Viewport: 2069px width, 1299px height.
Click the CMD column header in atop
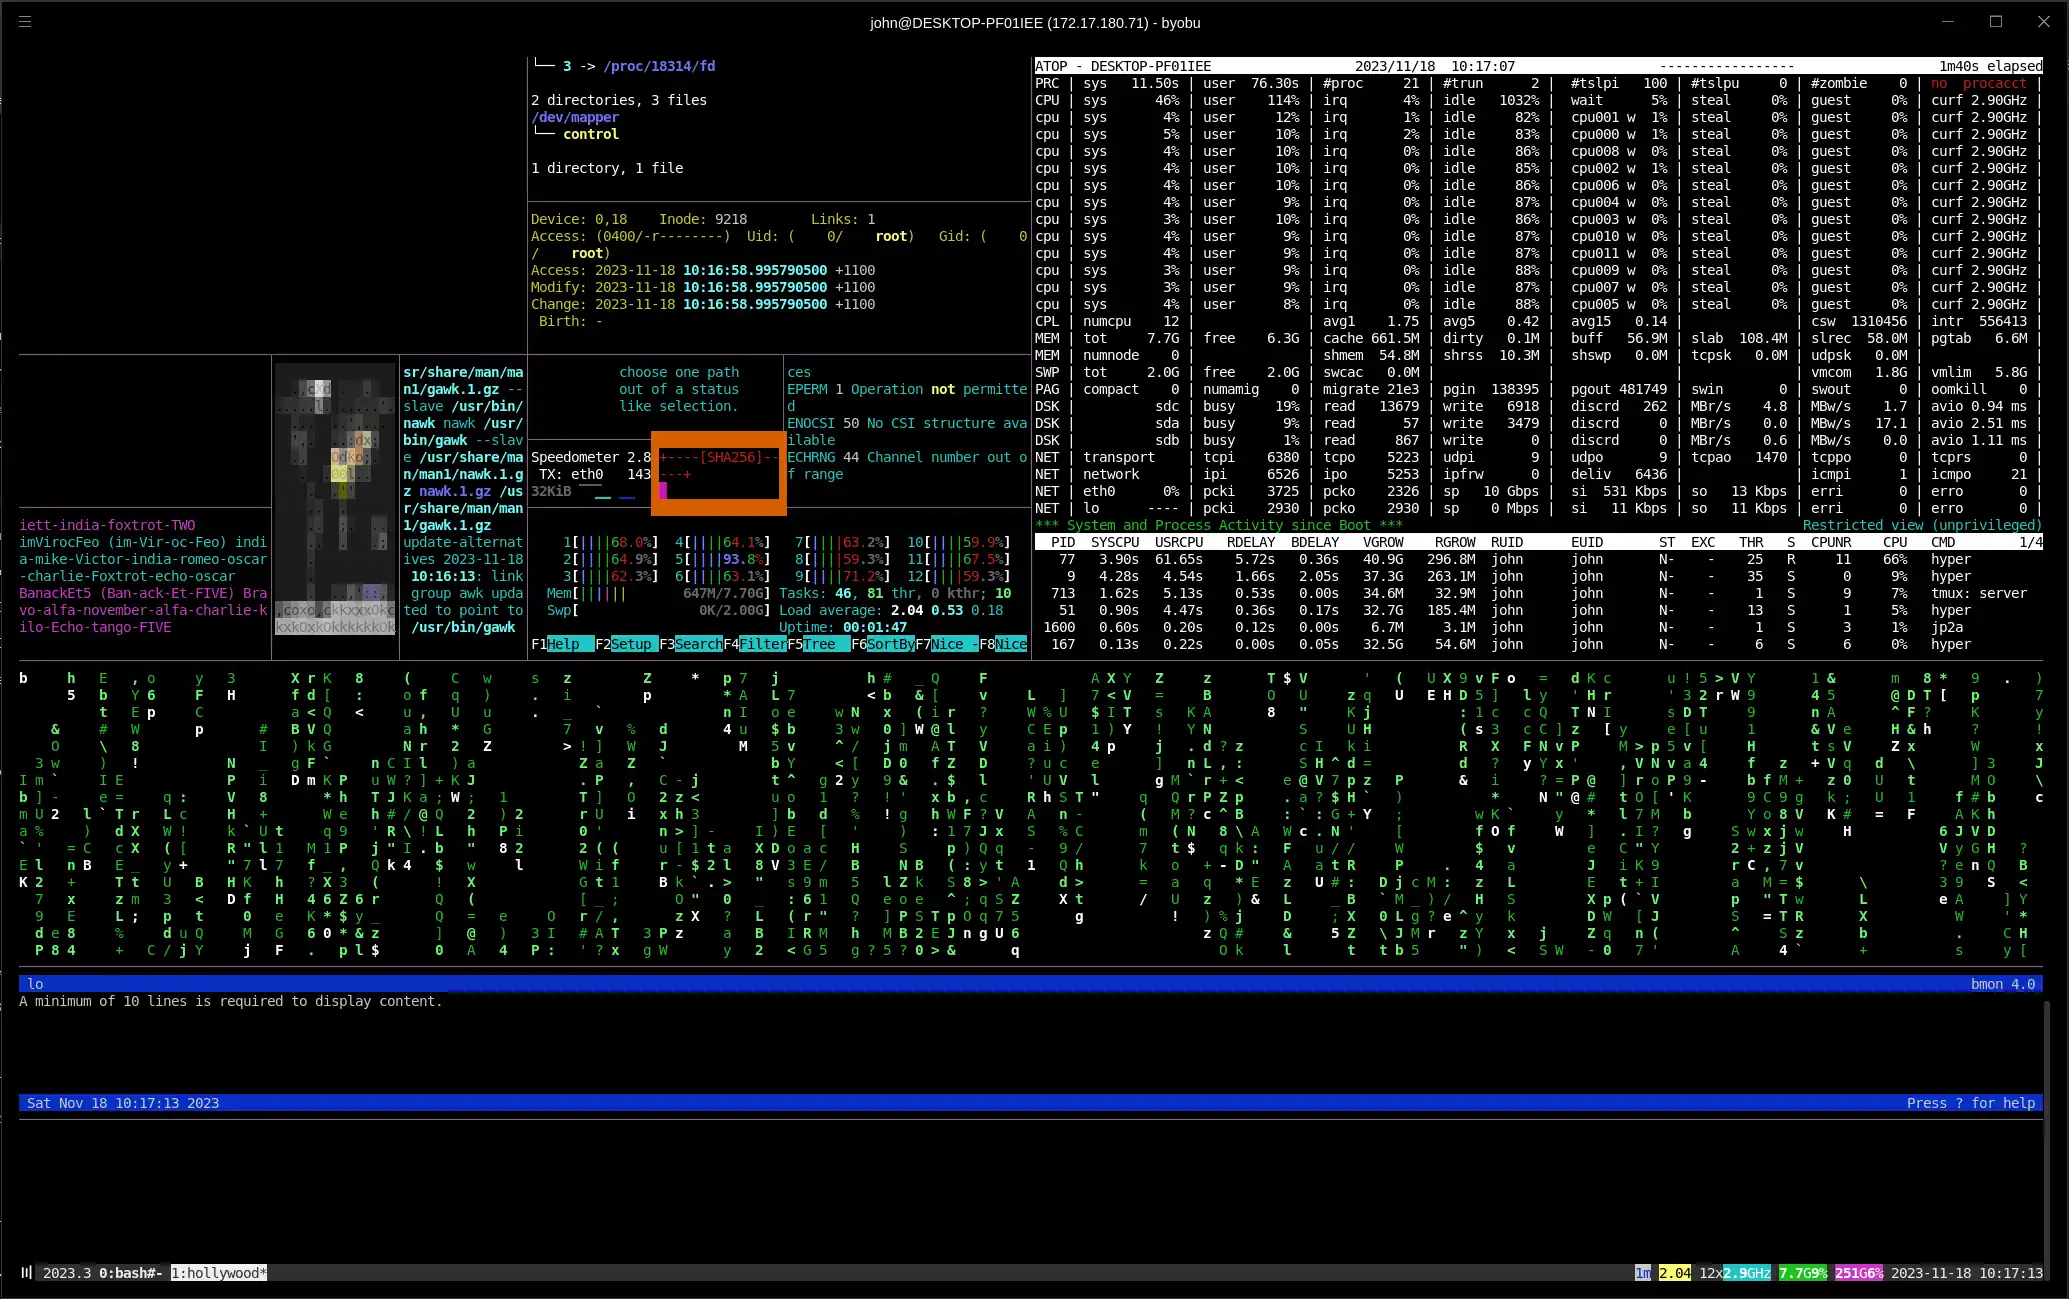[x=1943, y=542]
